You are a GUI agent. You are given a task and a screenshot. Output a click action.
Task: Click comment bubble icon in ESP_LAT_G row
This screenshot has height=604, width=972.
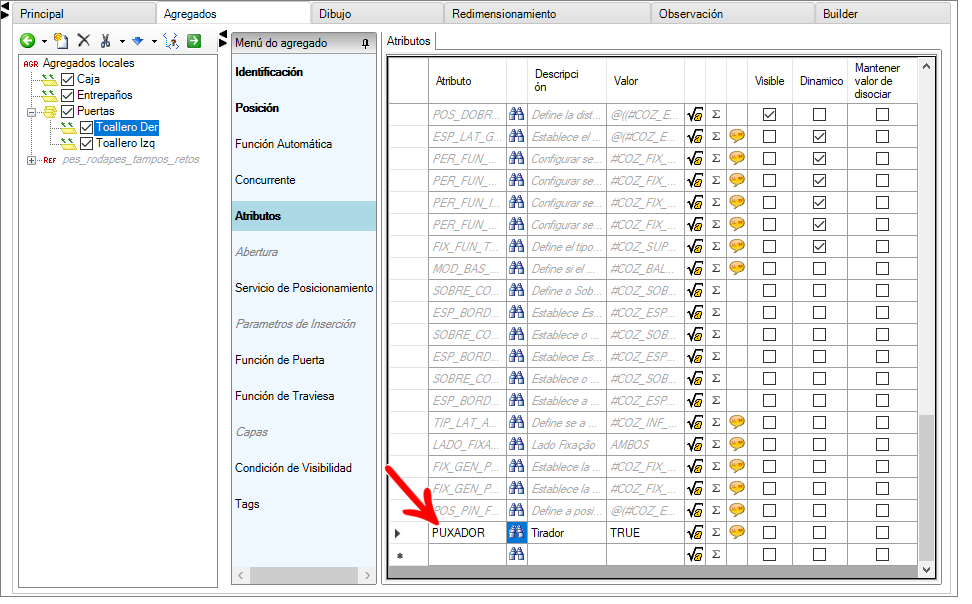(x=737, y=136)
